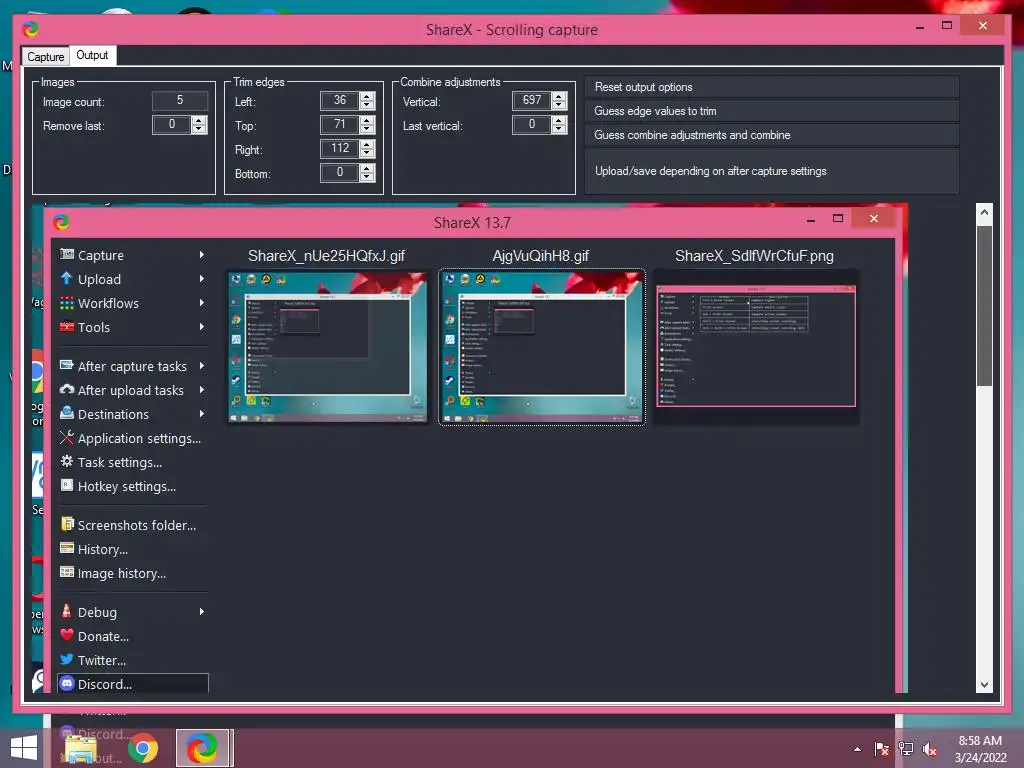Click the ShareX taskbar icon
Viewport: 1024px width, 768px height.
(202, 748)
